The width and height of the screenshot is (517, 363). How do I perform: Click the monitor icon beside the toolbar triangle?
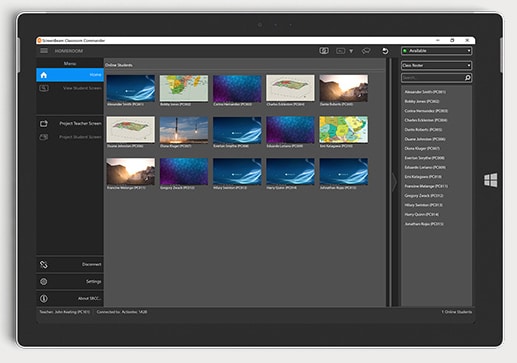(341, 51)
